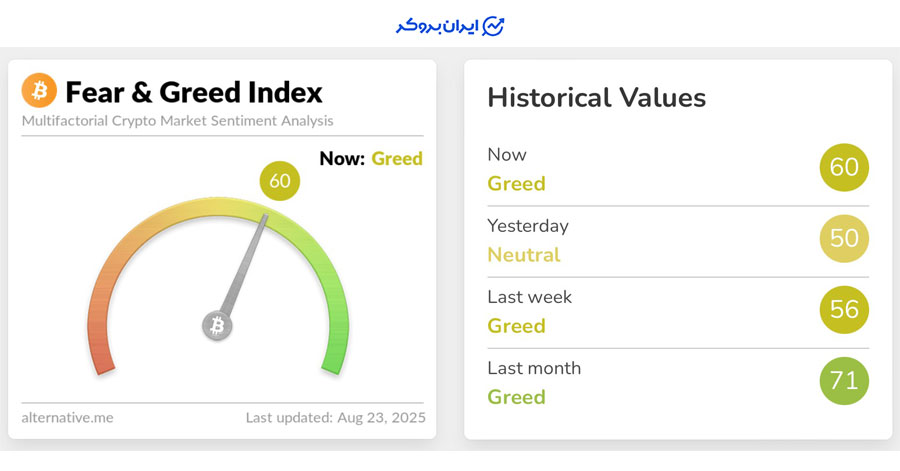Image resolution: width=900 pixels, height=471 pixels.
Task: Click the gauge's value bubble showing 60
Action: 279,181
